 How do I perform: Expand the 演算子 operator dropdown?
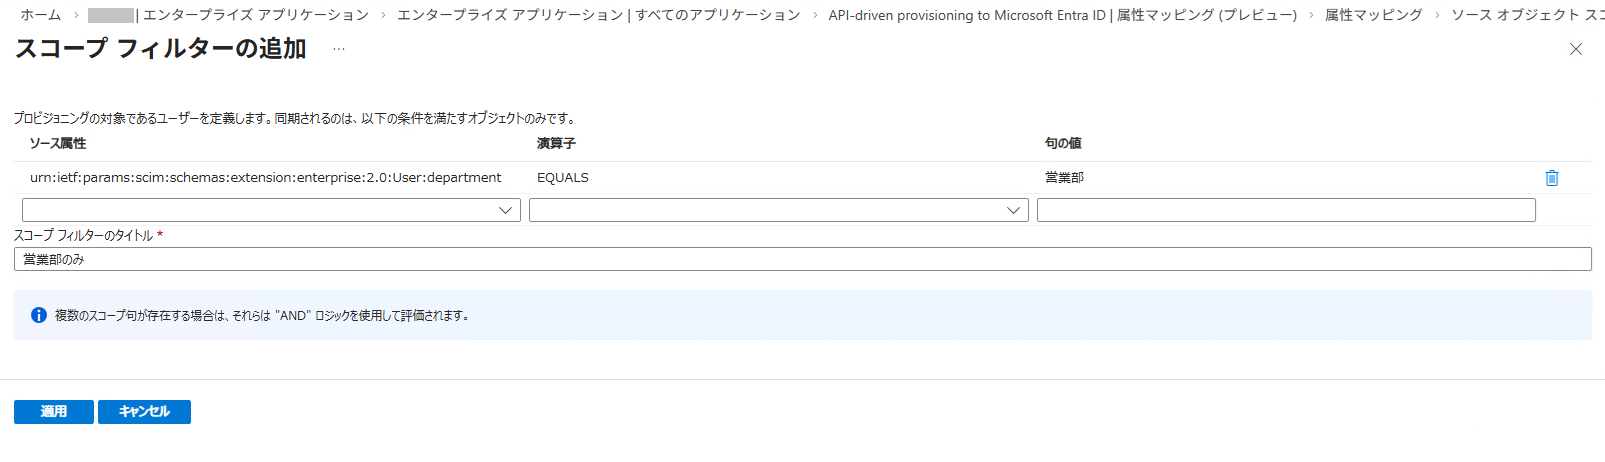[778, 210]
